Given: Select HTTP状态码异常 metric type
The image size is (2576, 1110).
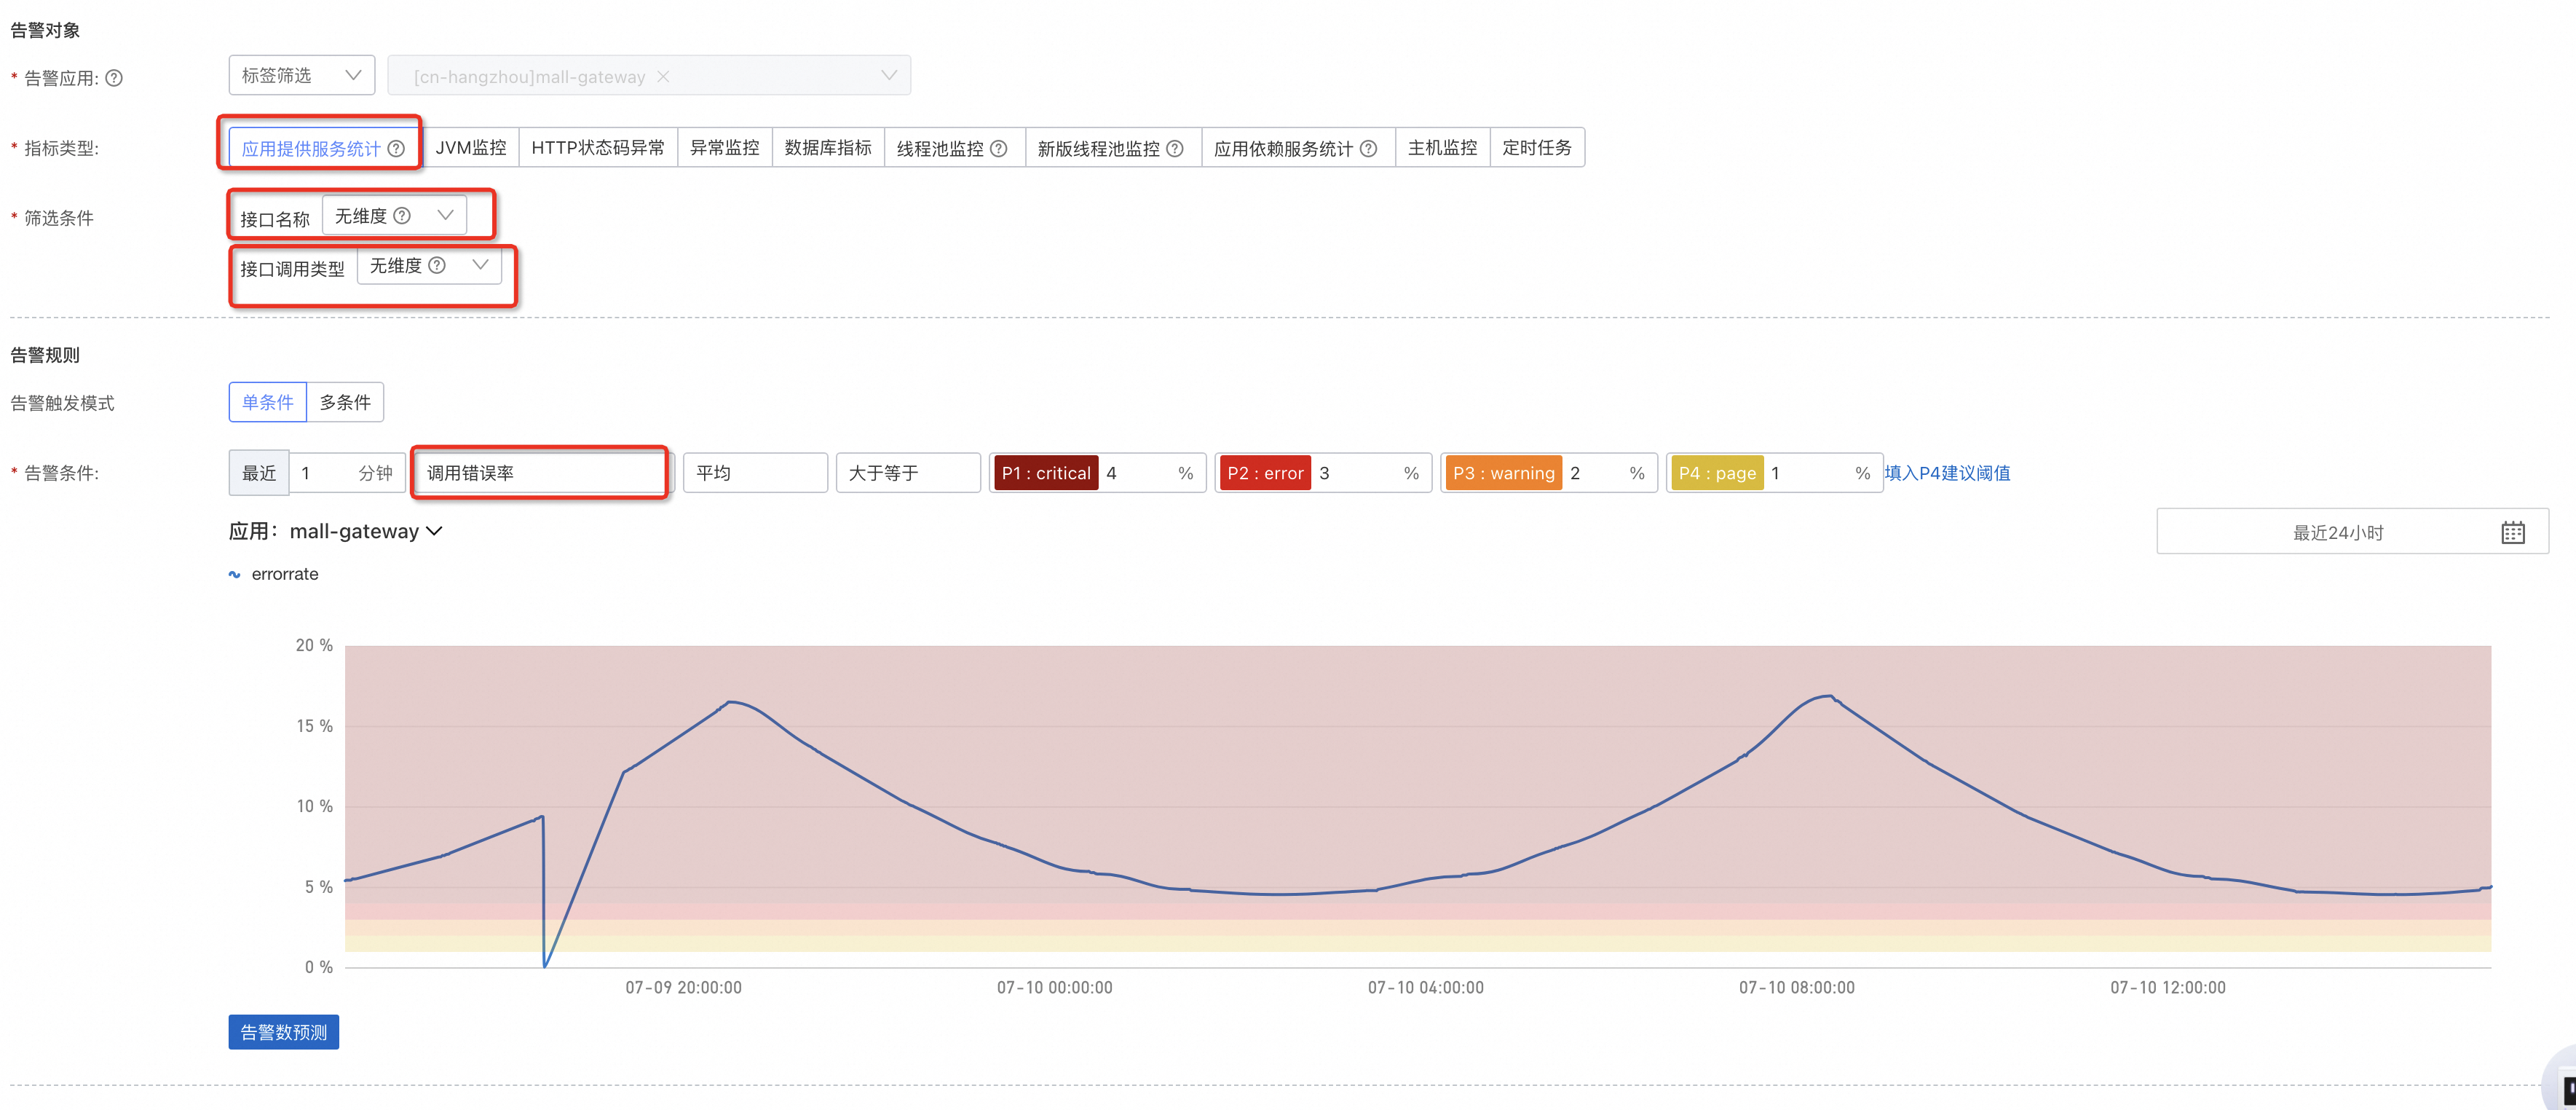Looking at the screenshot, I should [x=598, y=148].
